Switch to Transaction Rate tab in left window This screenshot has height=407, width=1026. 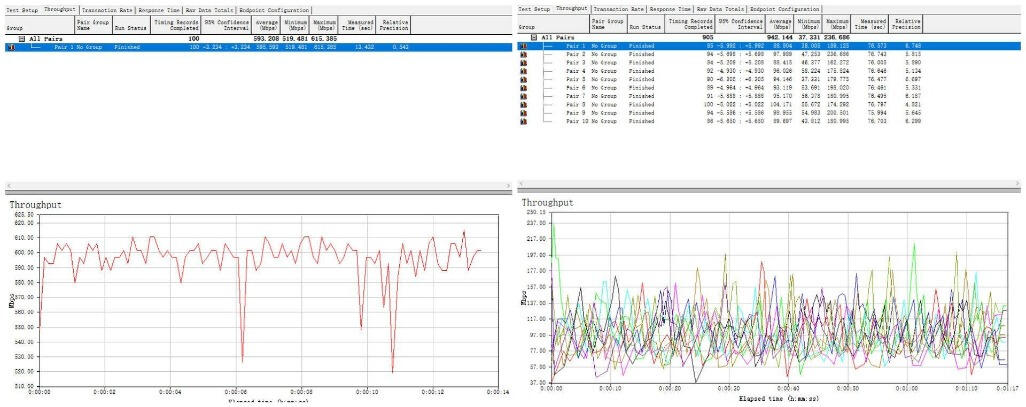107,10
